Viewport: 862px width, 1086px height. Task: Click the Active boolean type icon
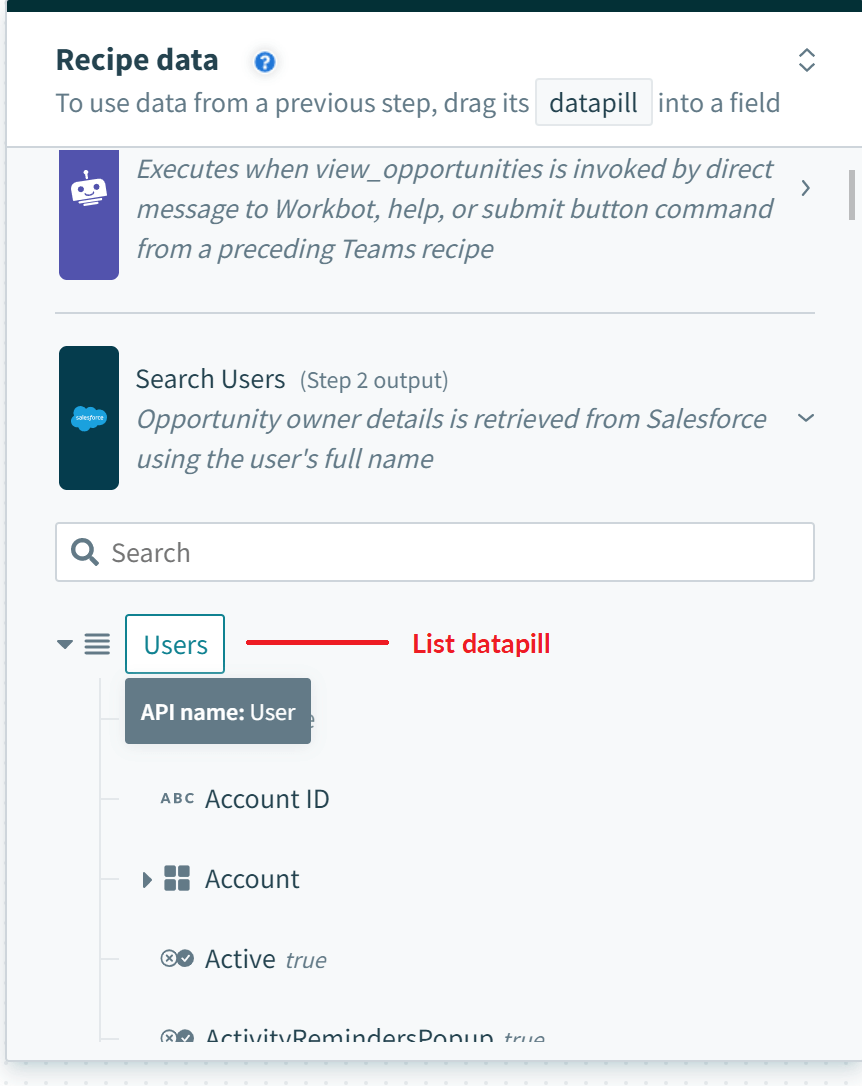177,959
